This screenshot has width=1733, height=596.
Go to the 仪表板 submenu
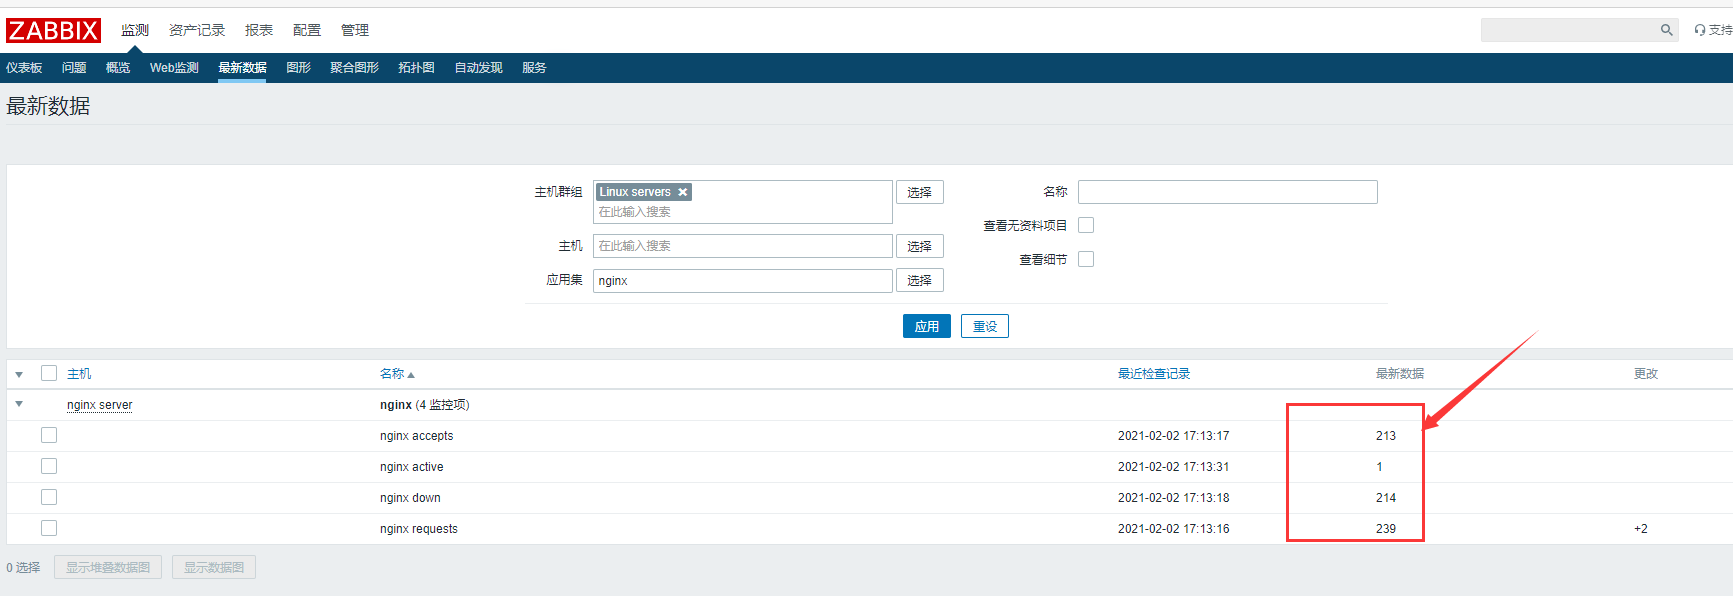(24, 68)
